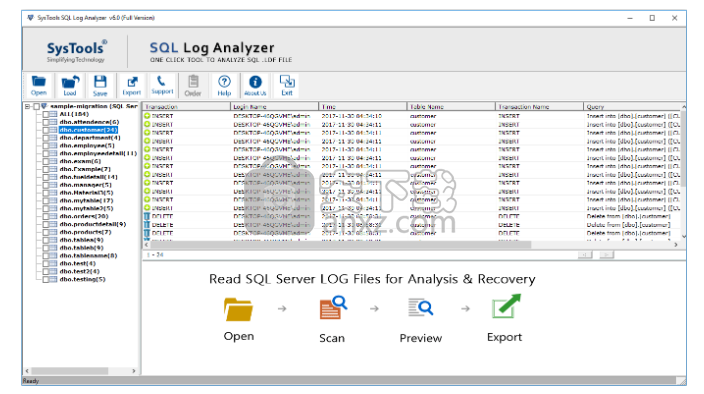Click the Table Name column header
Screen dimensions: 704x394
pos(451,107)
